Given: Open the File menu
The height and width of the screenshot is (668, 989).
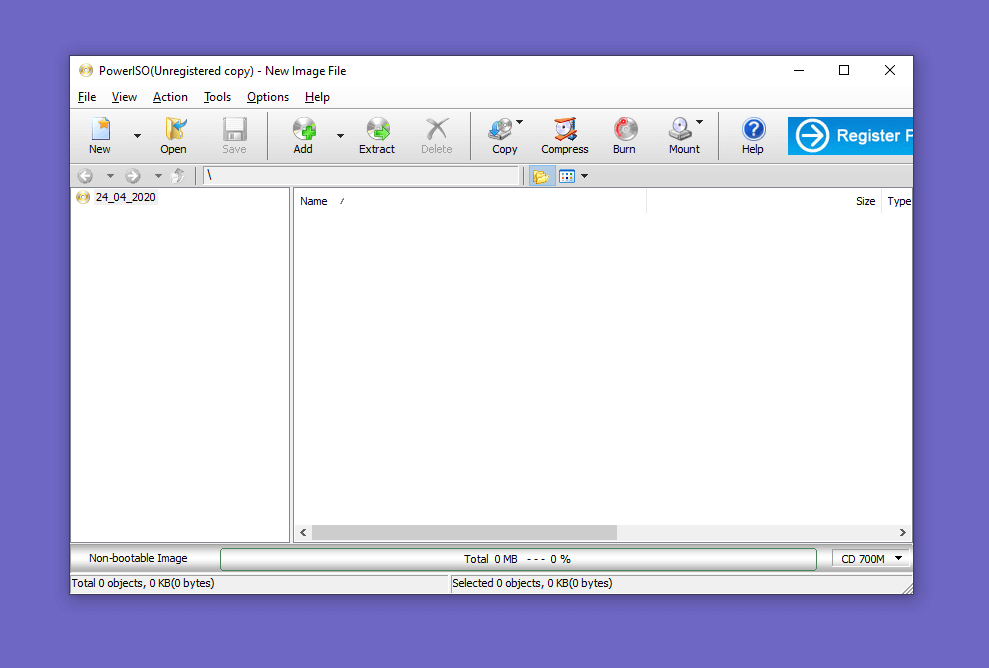Looking at the screenshot, I should [x=87, y=97].
